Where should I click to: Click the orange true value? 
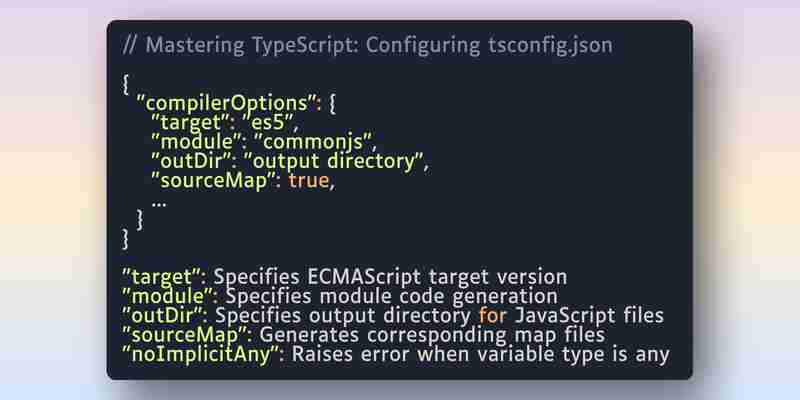[x=309, y=181]
